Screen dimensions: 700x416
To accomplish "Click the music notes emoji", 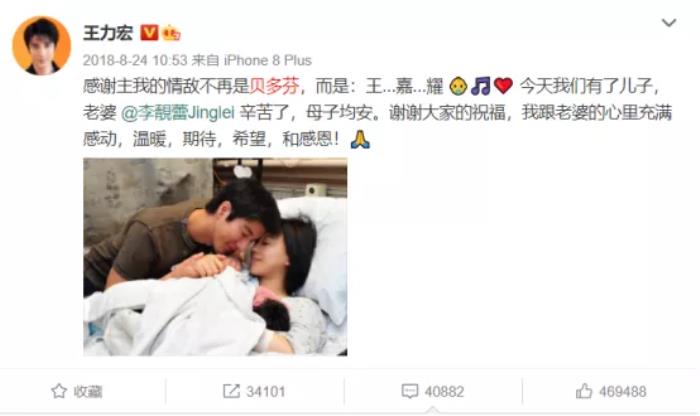I will 481,86.
